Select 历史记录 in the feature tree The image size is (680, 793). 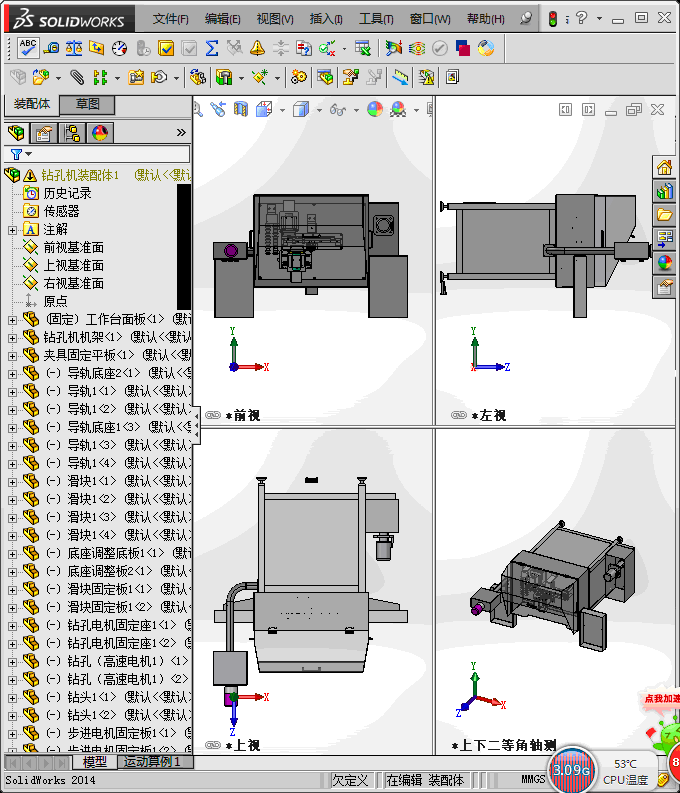(67, 194)
